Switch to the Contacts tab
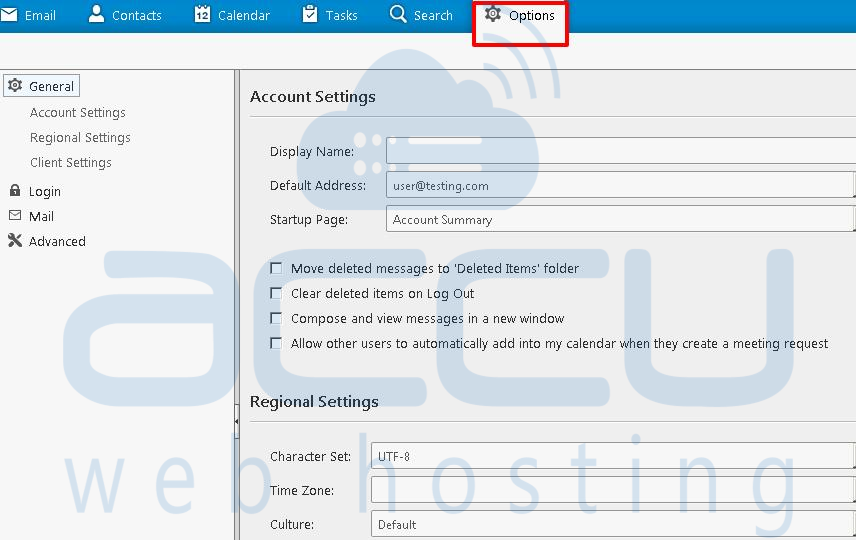The image size is (856, 540). pyautogui.click(x=136, y=15)
